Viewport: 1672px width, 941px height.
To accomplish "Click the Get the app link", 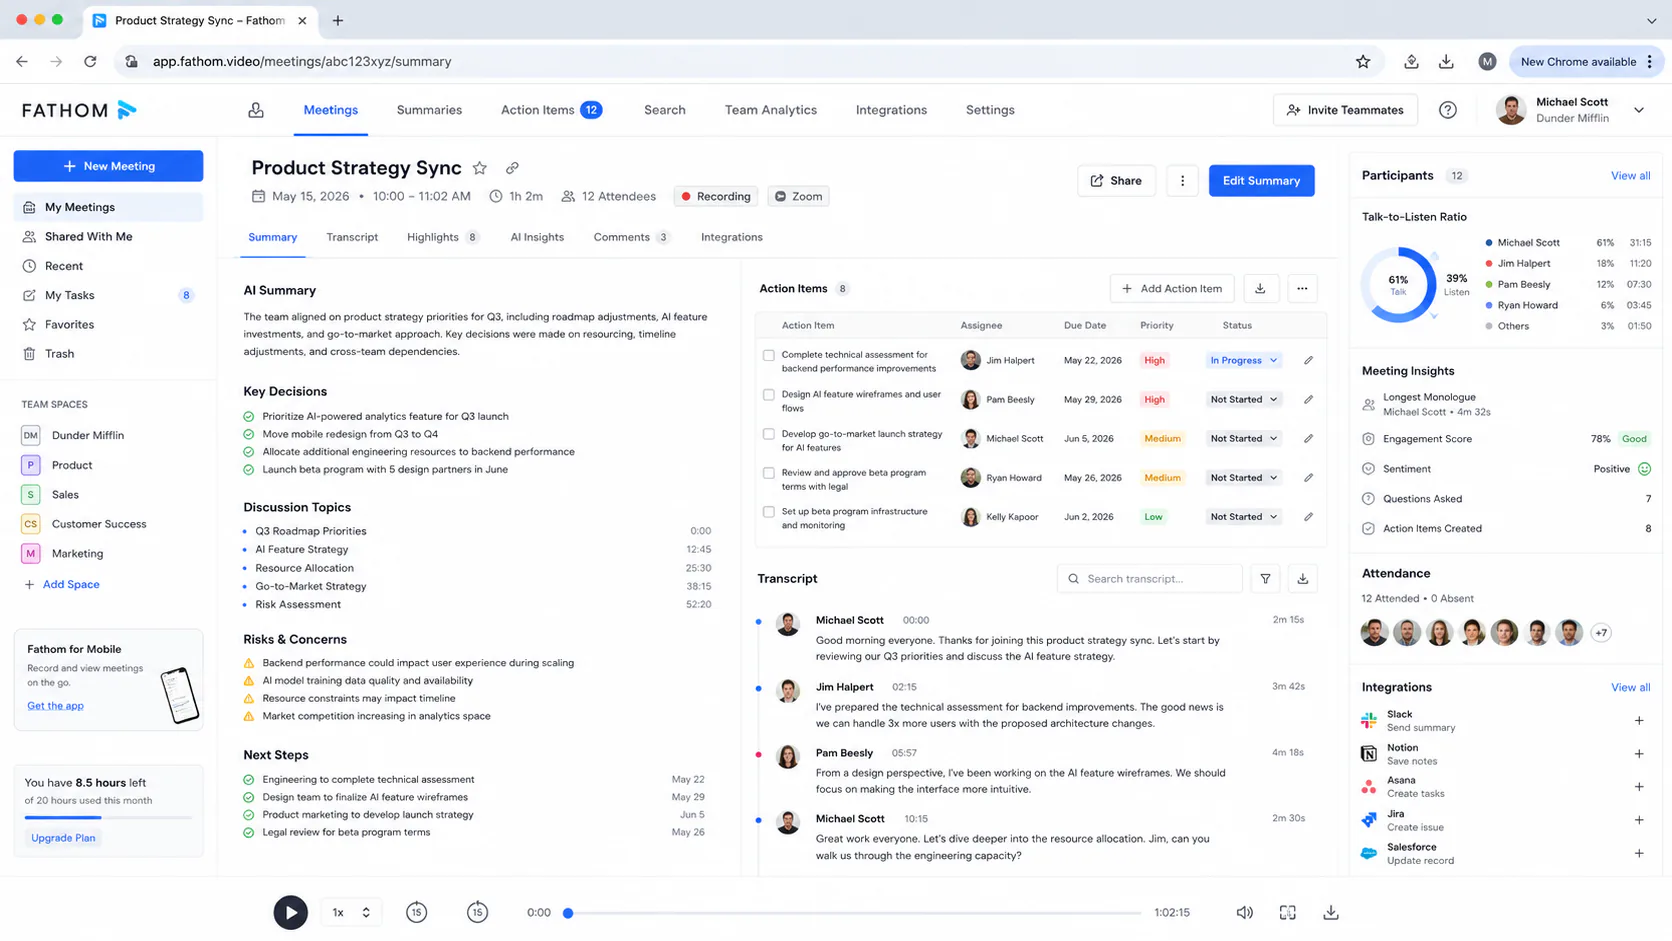I will tap(55, 706).
